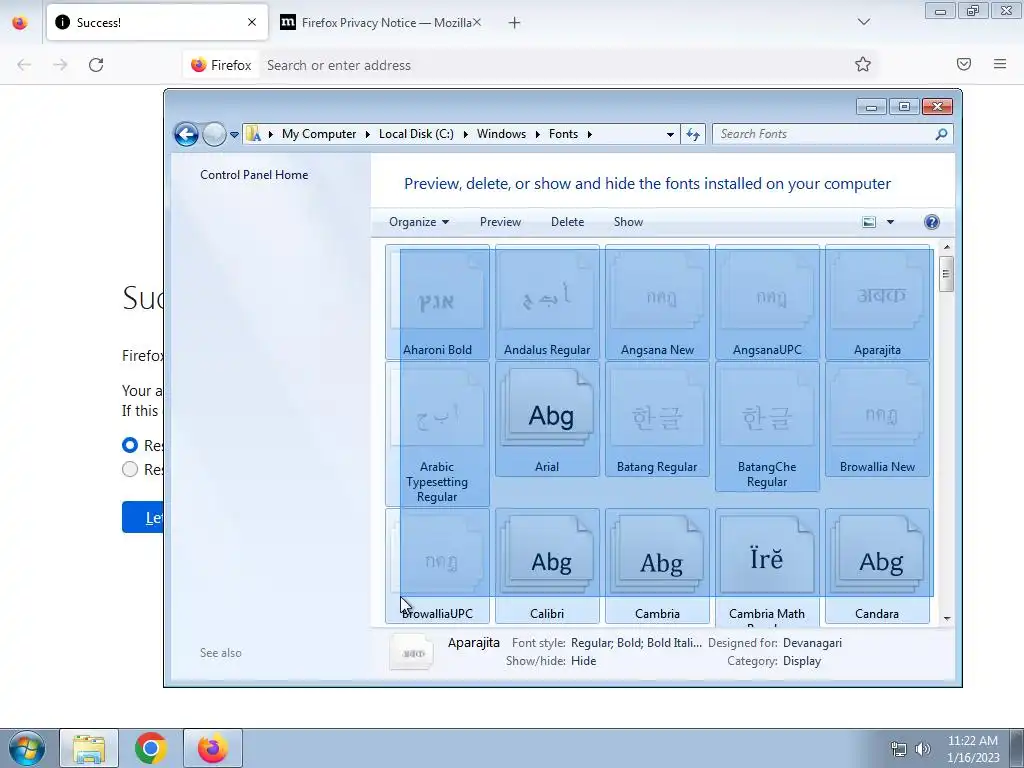Click Preview in the Fonts toolbar
This screenshot has width=1024, height=768.
click(x=500, y=222)
